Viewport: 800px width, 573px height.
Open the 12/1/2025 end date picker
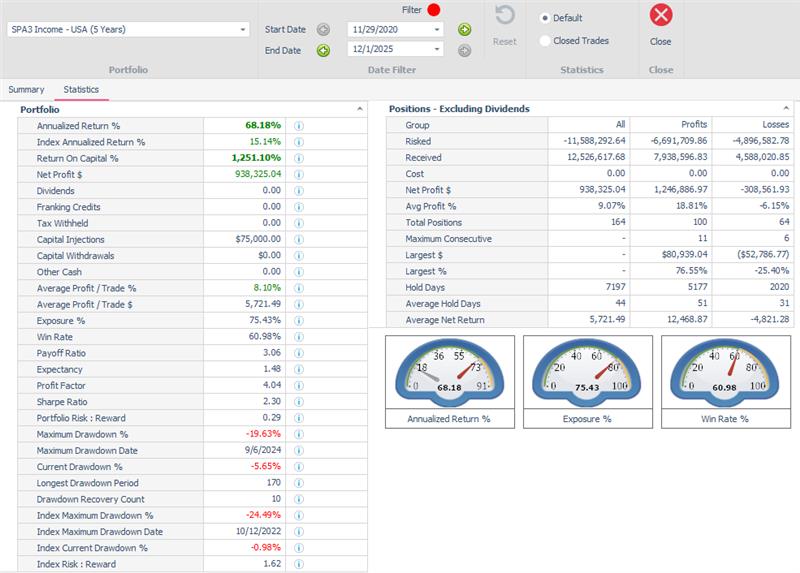point(437,49)
